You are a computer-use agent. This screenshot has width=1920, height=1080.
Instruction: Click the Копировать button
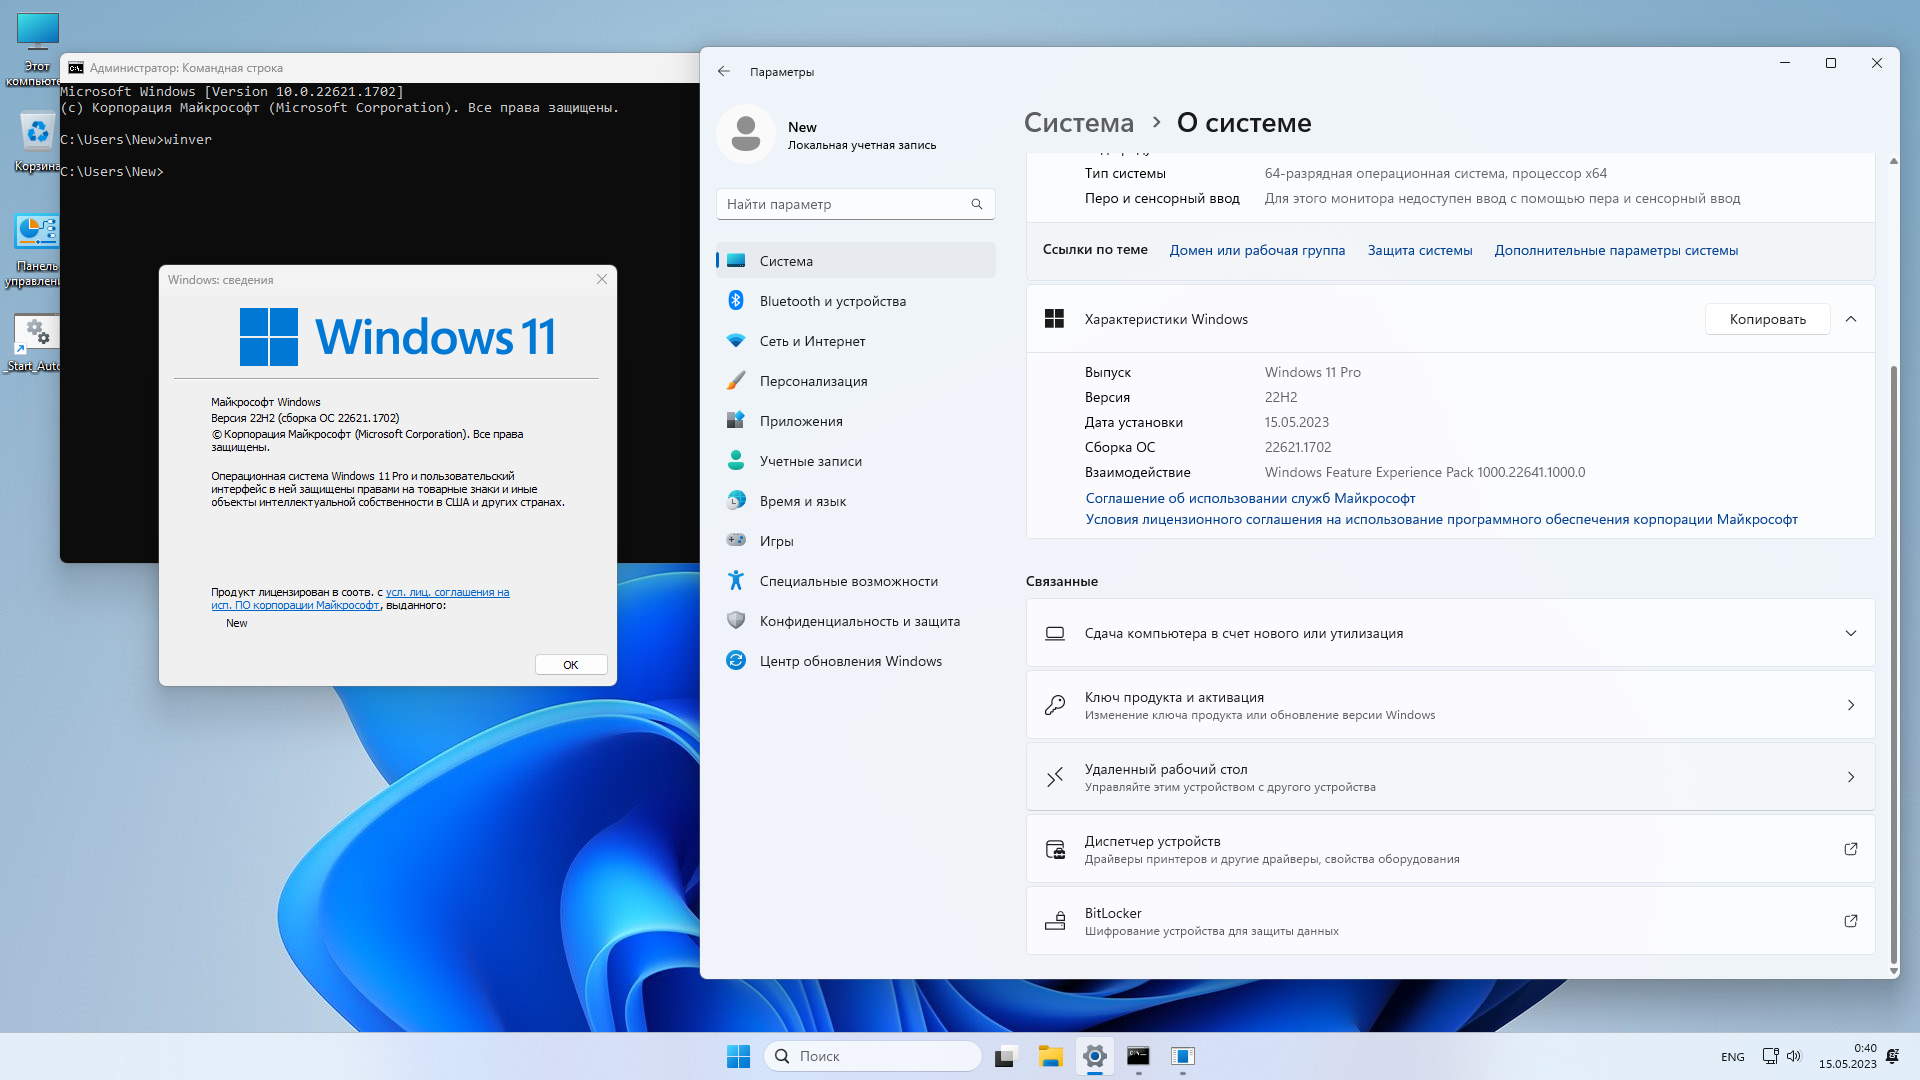pyautogui.click(x=1767, y=319)
